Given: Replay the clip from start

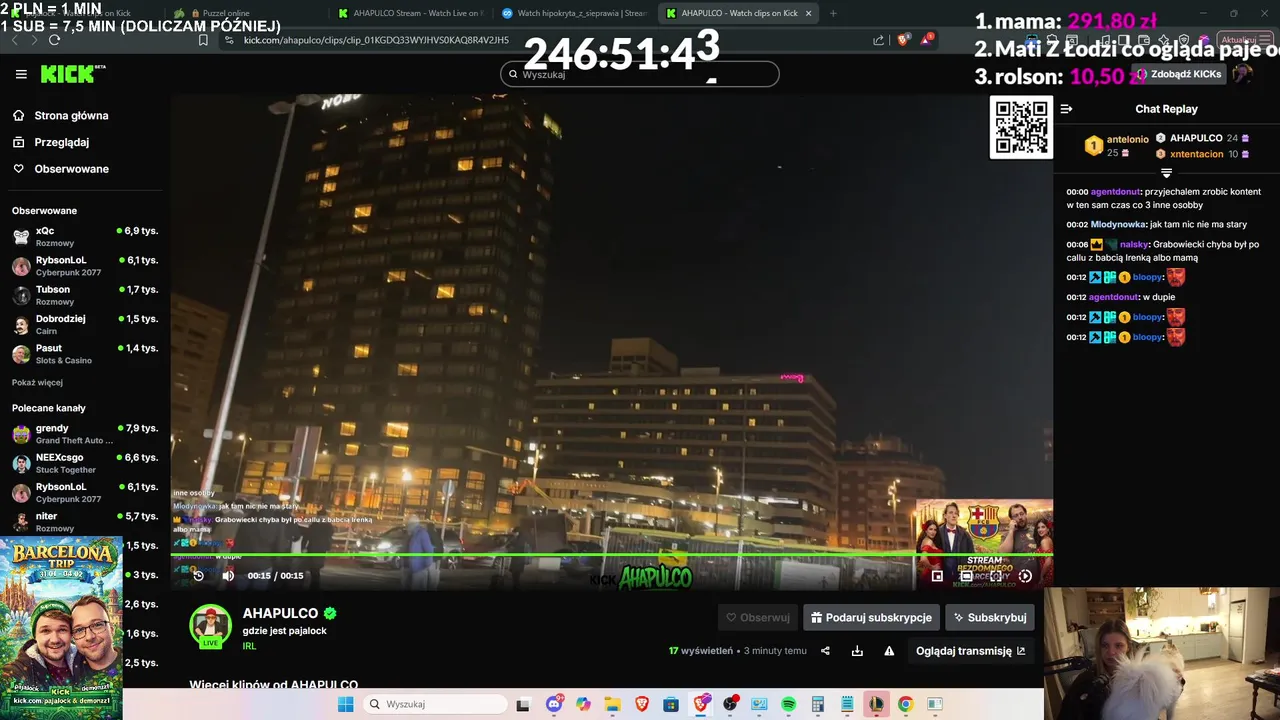Looking at the screenshot, I should coord(198,575).
